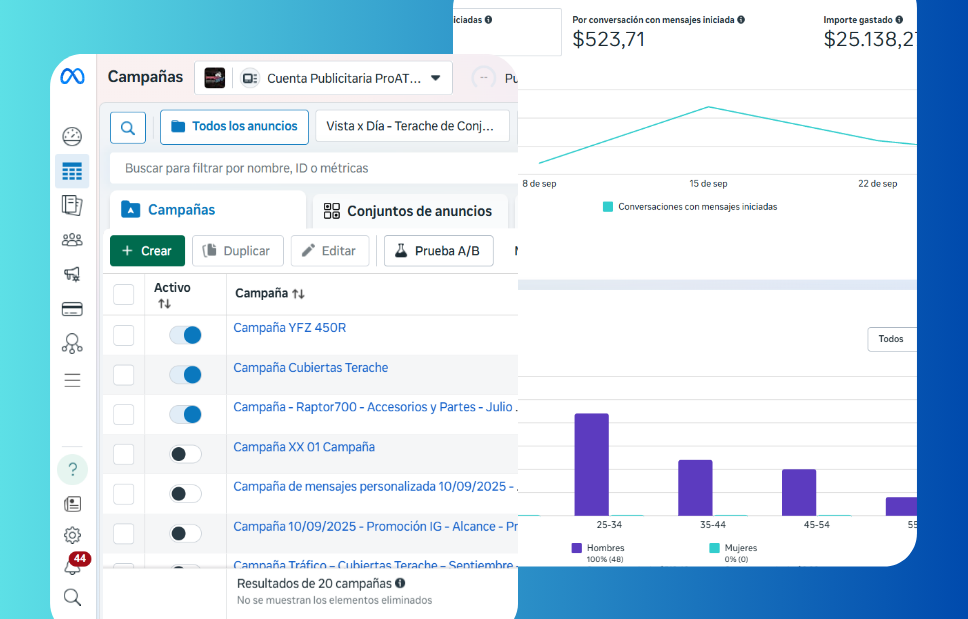Click the green Crear button

(x=147, y=251)
